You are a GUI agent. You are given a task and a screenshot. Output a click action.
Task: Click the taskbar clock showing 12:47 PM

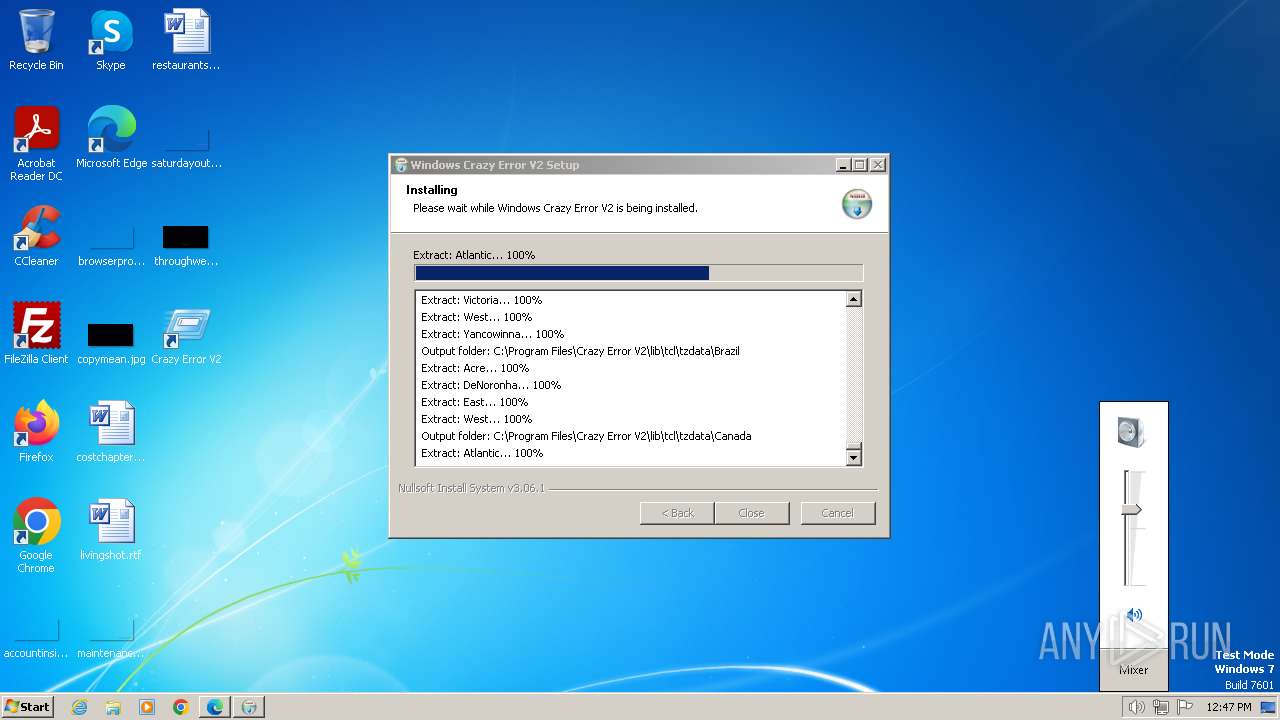pyautogui.click(x=1229, y=707)
